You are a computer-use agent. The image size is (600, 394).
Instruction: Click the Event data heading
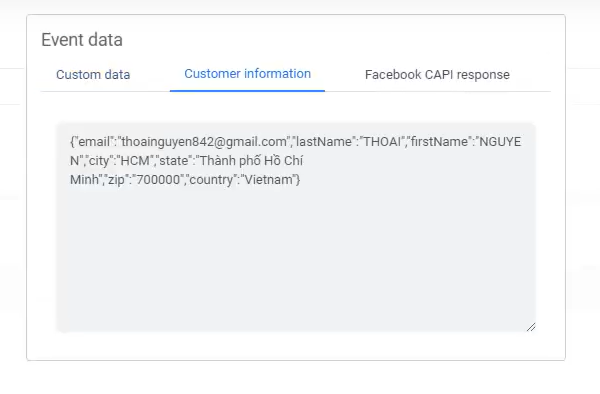pos(82,40)
